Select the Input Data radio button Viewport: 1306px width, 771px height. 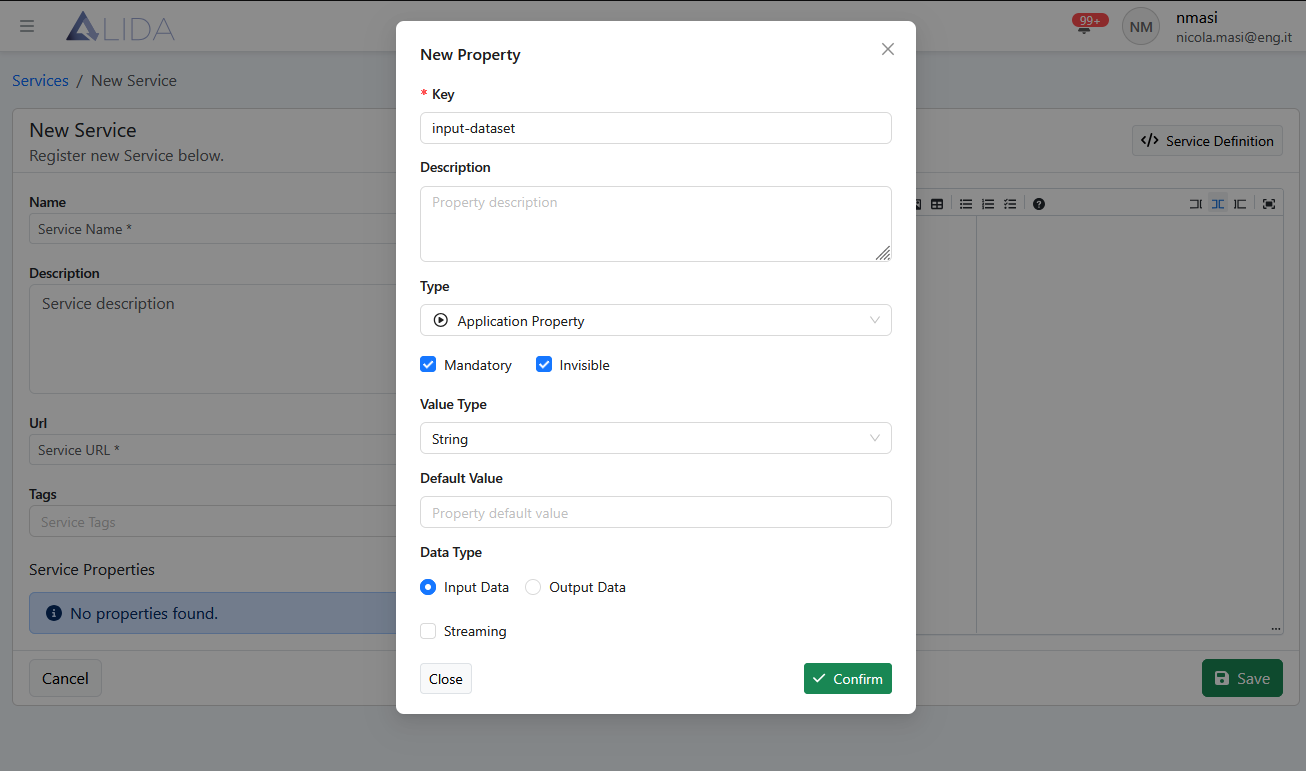coord(428,587)
